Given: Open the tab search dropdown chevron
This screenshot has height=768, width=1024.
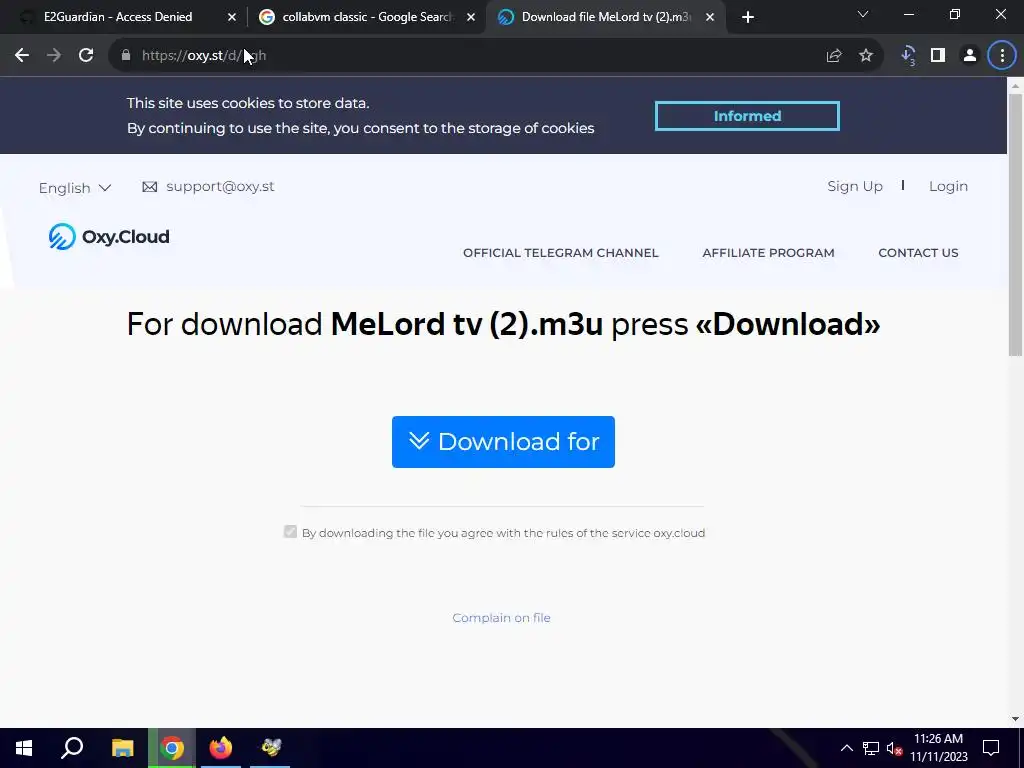Looking at the screenshot, I should 863,14.
